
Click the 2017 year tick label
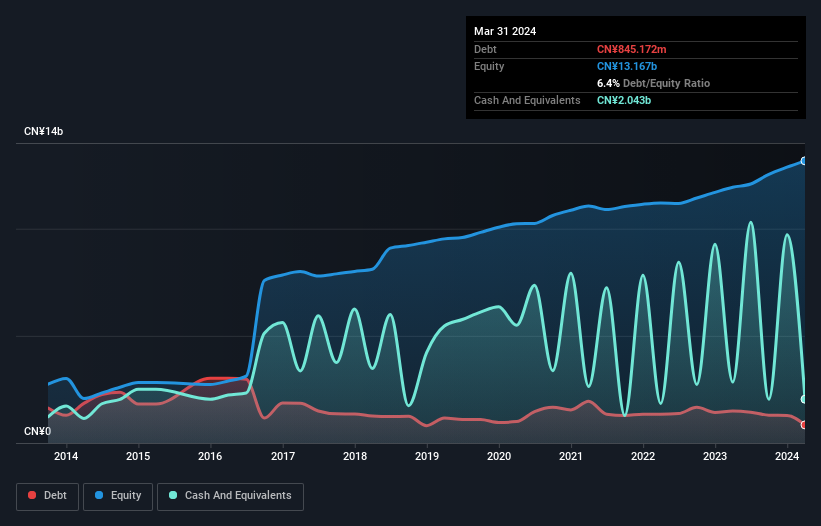pyautogui.click(x=283, y=457)
